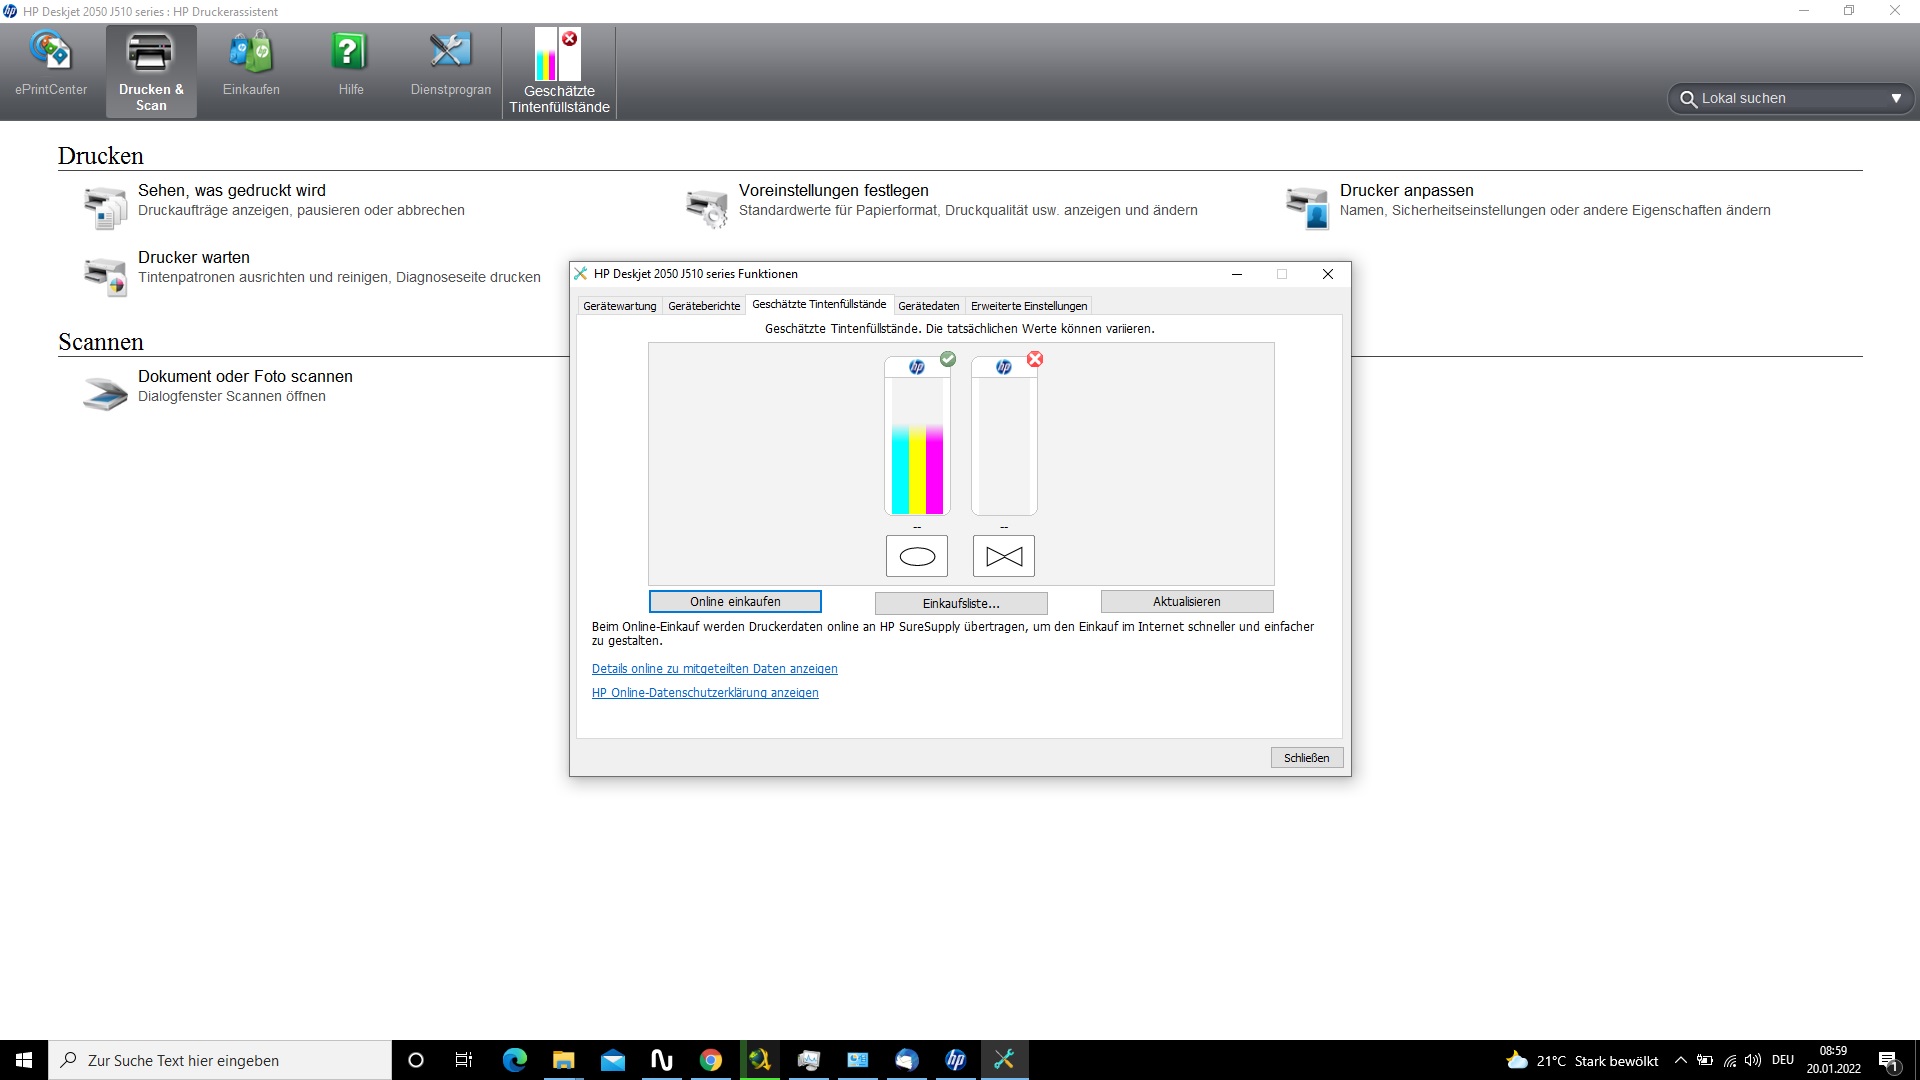Viewport: 1920px width, 1080px height.
Task: Click Voreinstellungen festlegen printer icon
Action: pyautogui.click(x=707, y=208)
